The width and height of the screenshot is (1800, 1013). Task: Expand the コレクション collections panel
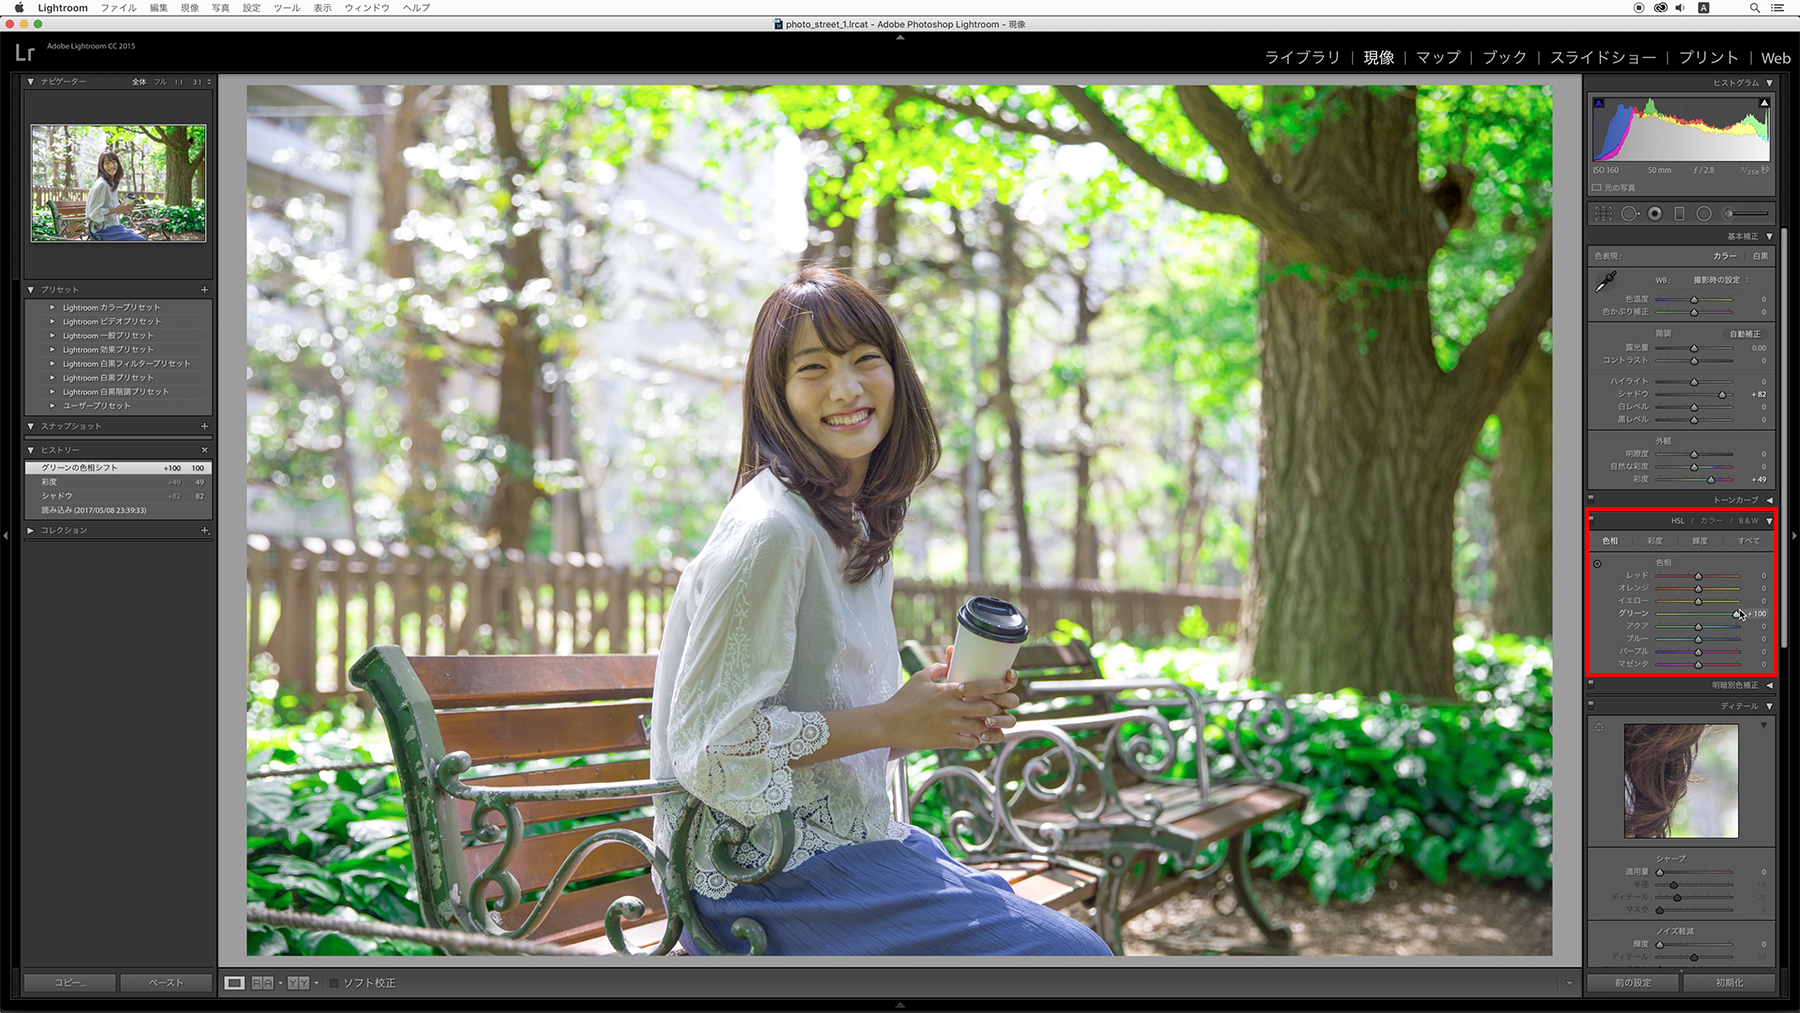(31, 530)
